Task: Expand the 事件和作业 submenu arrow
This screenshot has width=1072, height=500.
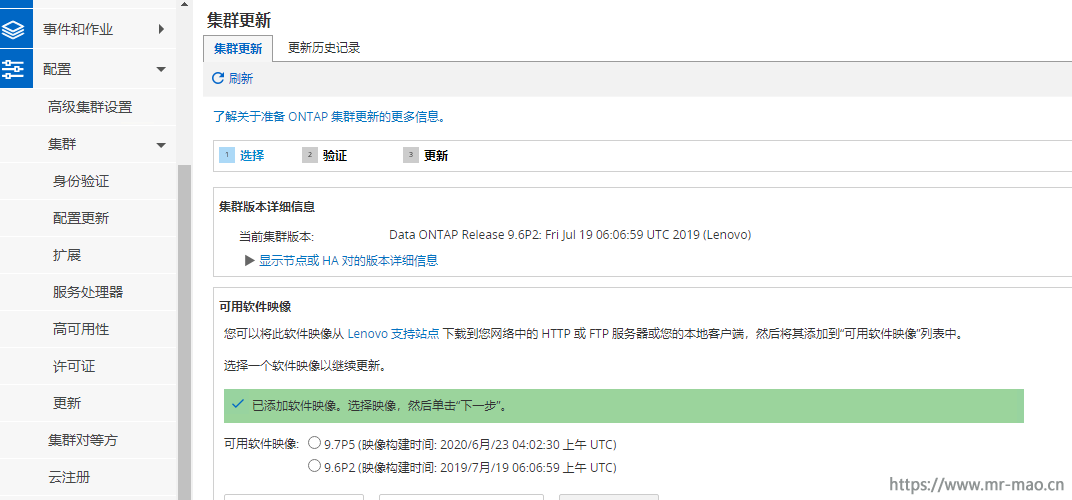Action: (x=161, y=29)
